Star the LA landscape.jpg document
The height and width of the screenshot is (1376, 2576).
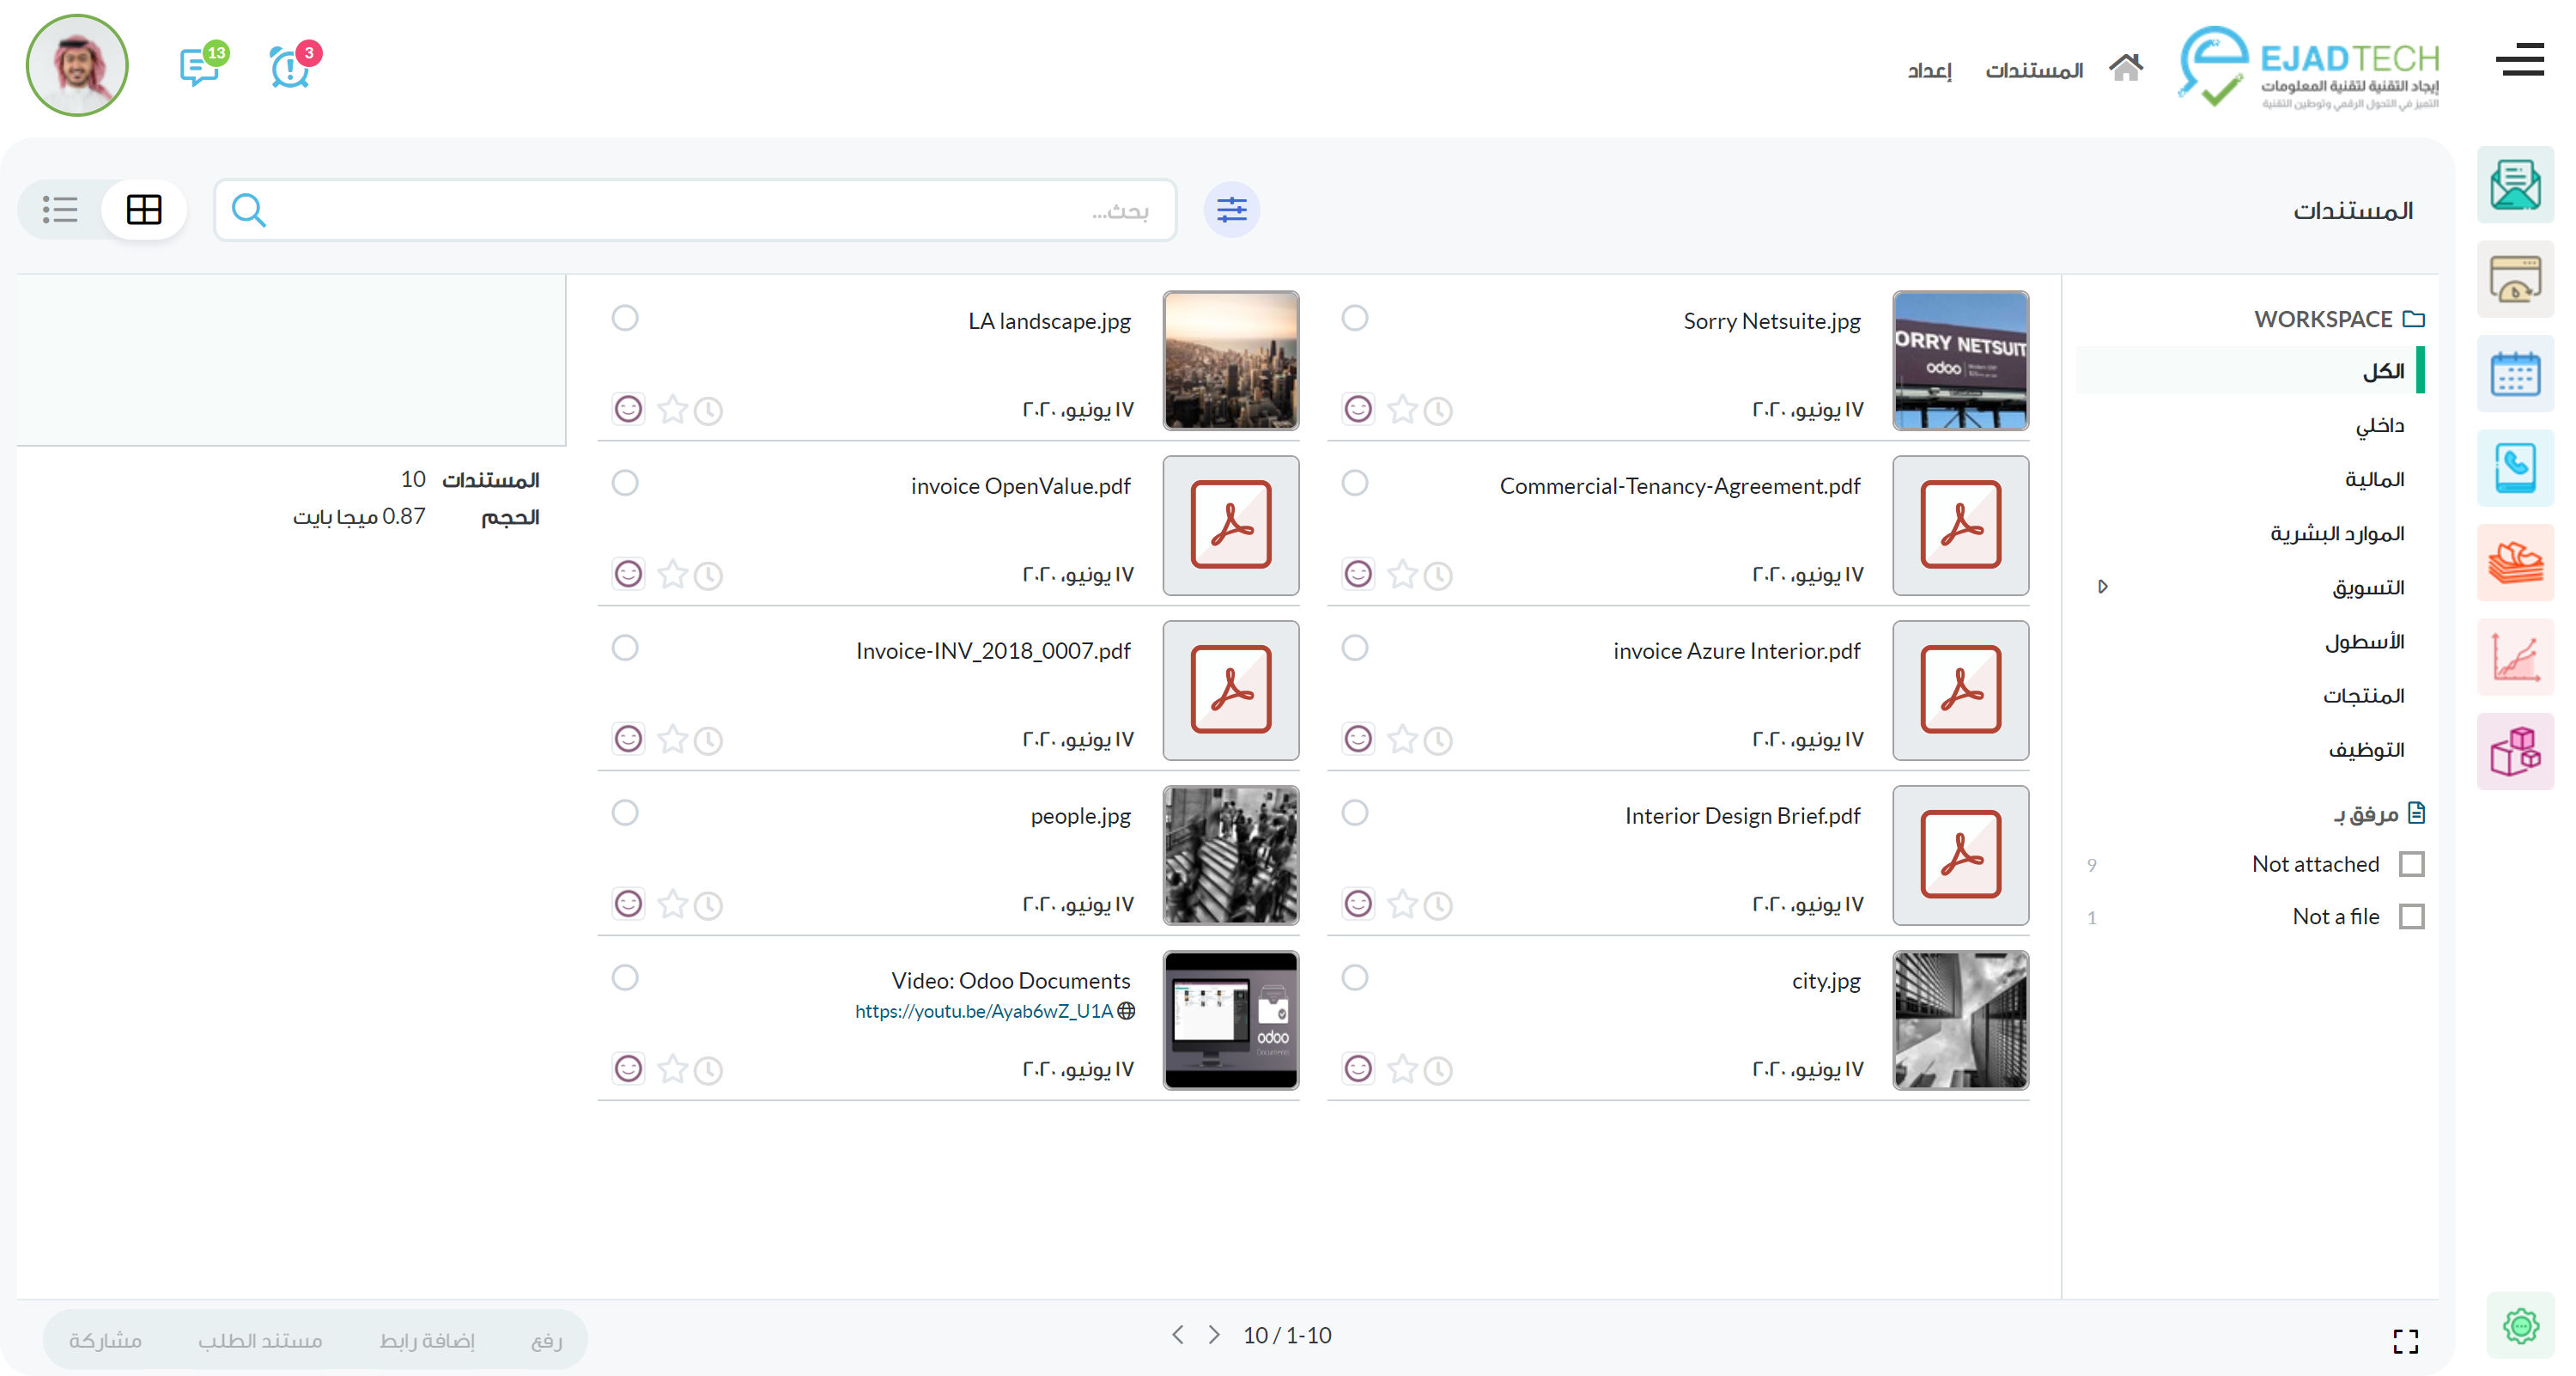pos(673,410)
